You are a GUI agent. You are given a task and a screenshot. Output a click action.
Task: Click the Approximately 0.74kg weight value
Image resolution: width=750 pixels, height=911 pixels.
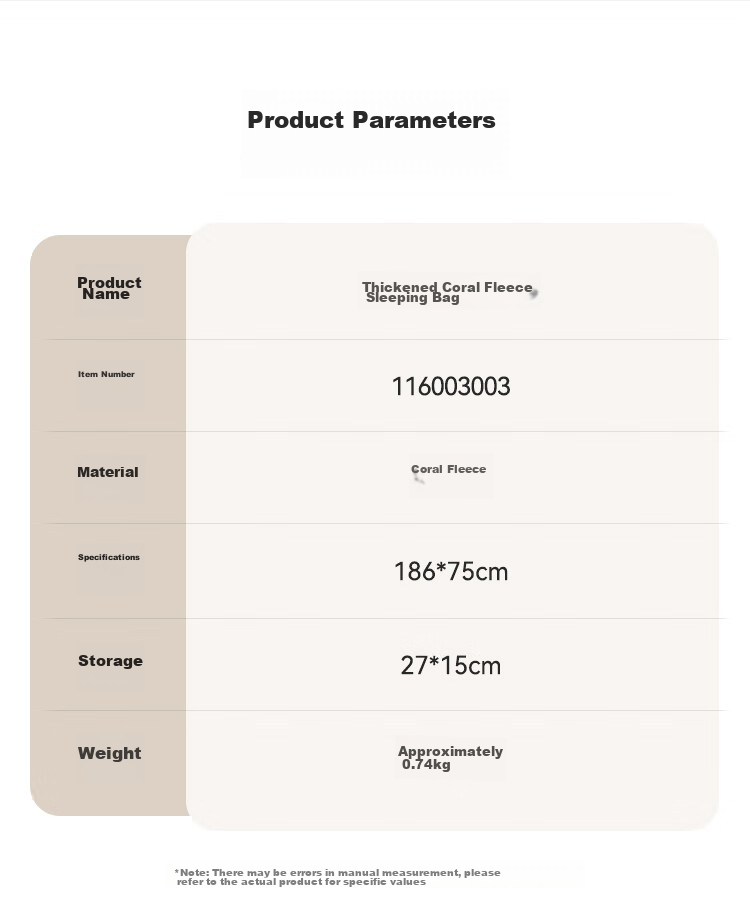[450, 758]
